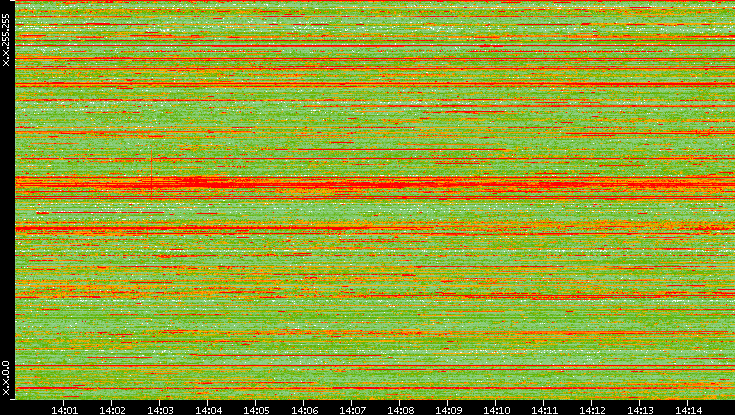Select the 14:04 time axis label

[x=208, y=410]
